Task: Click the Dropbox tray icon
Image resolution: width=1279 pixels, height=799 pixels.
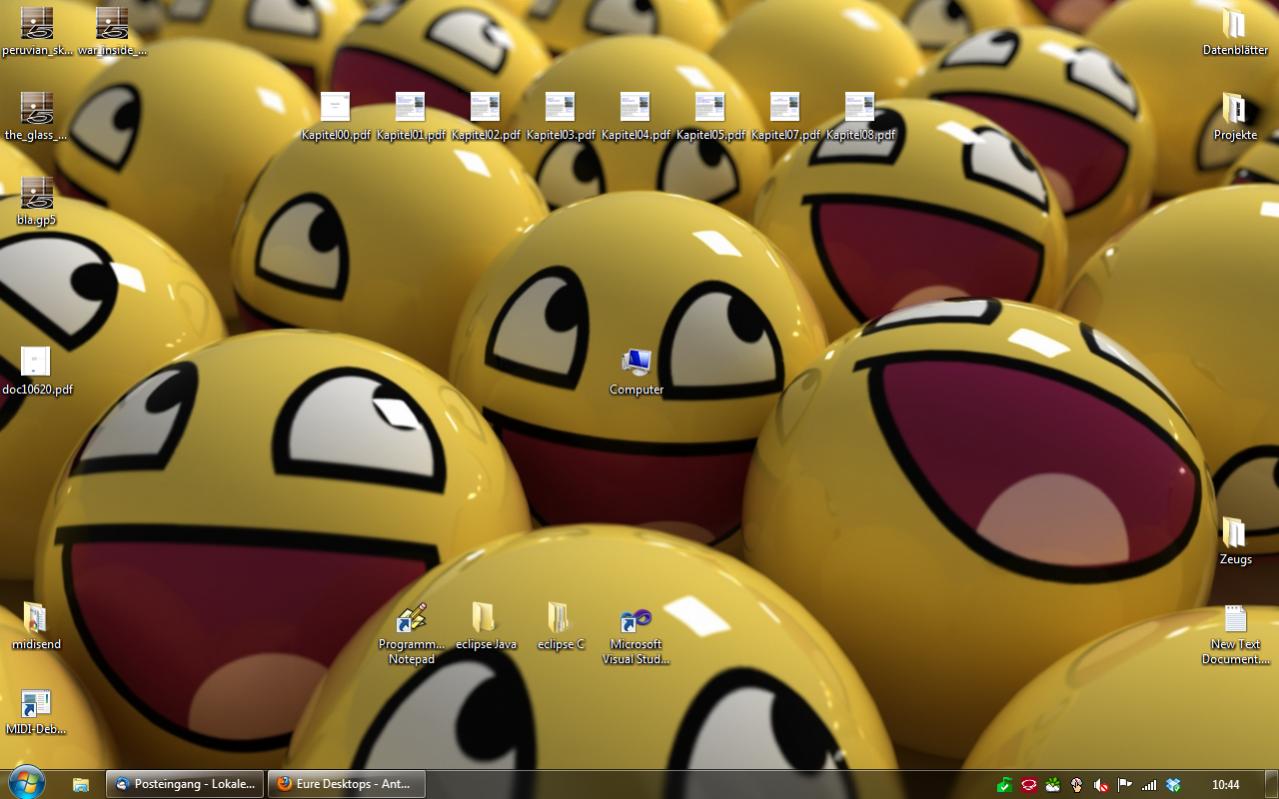Action: point(1173,785)
